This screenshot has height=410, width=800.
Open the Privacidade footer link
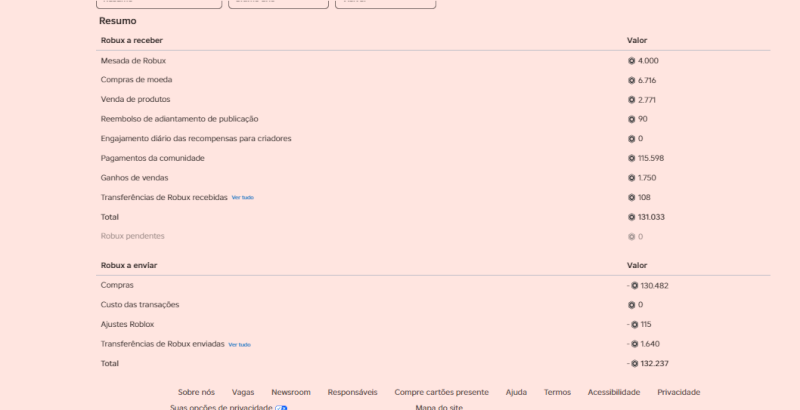pos(679,392)
